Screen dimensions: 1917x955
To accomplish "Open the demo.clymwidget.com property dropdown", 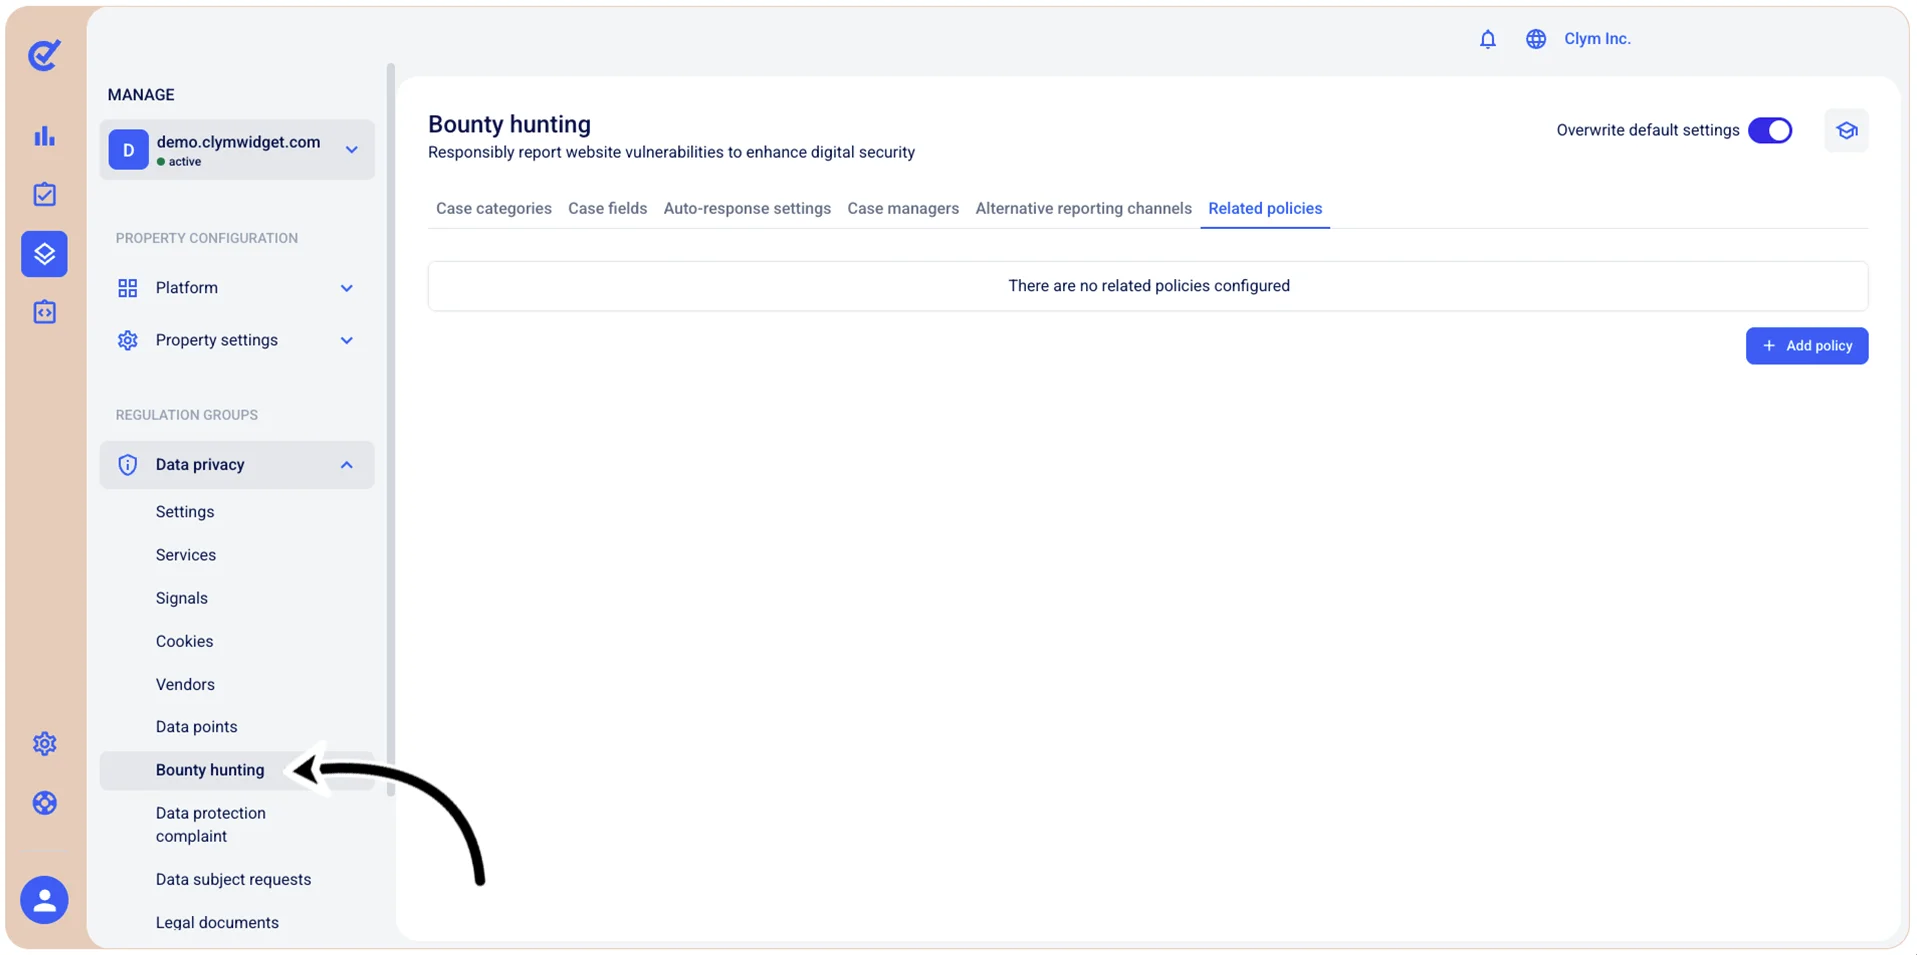I will (237, 150).
